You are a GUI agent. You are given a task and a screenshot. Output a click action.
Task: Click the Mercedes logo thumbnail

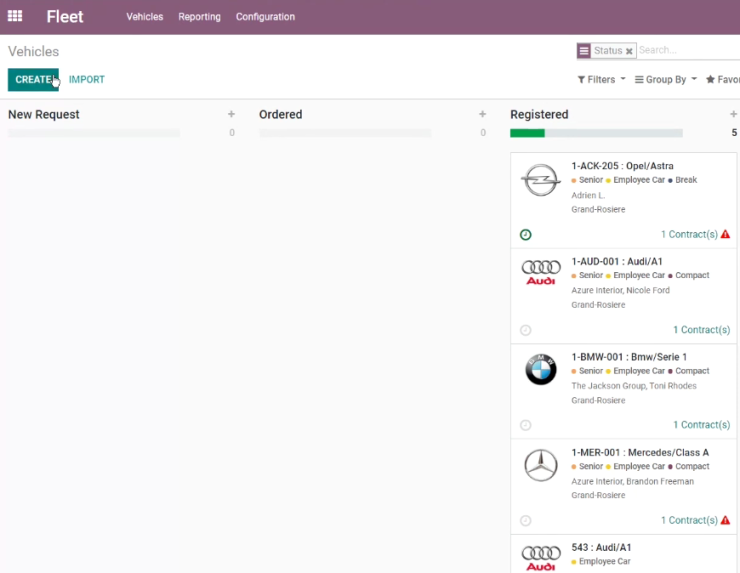541,465
